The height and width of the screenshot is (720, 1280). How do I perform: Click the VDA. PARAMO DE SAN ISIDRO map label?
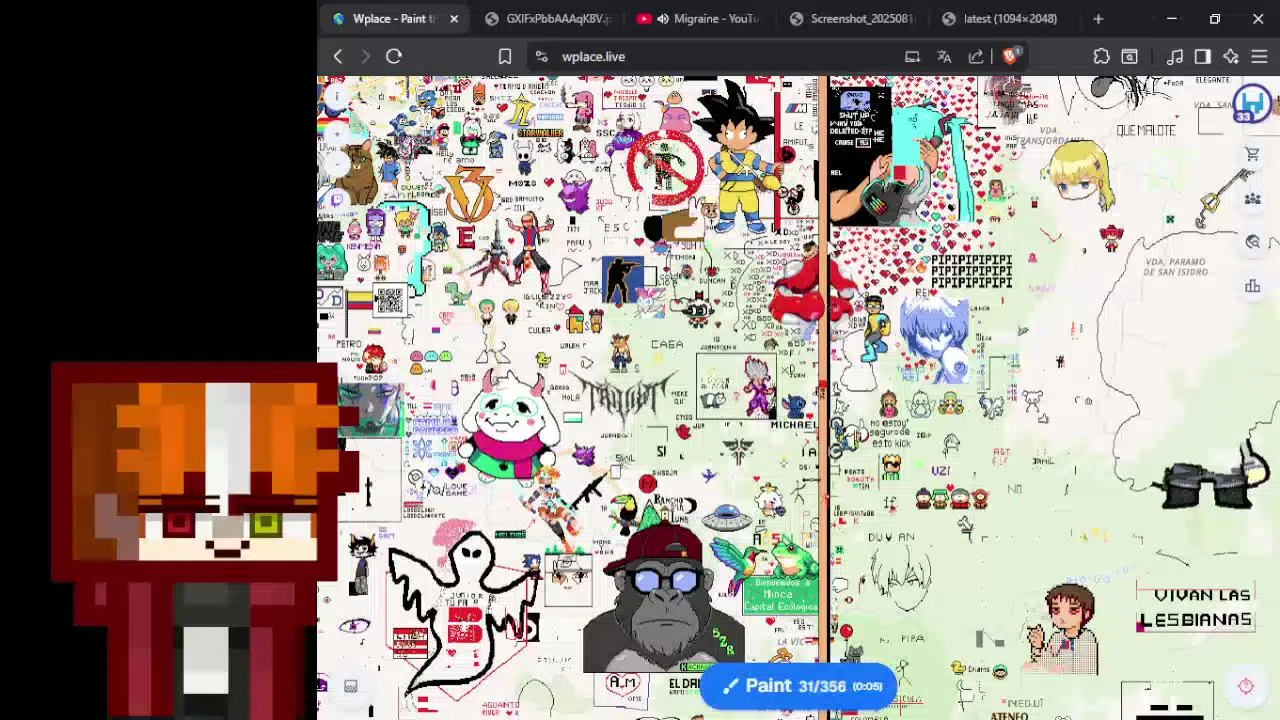[1177, 266]
